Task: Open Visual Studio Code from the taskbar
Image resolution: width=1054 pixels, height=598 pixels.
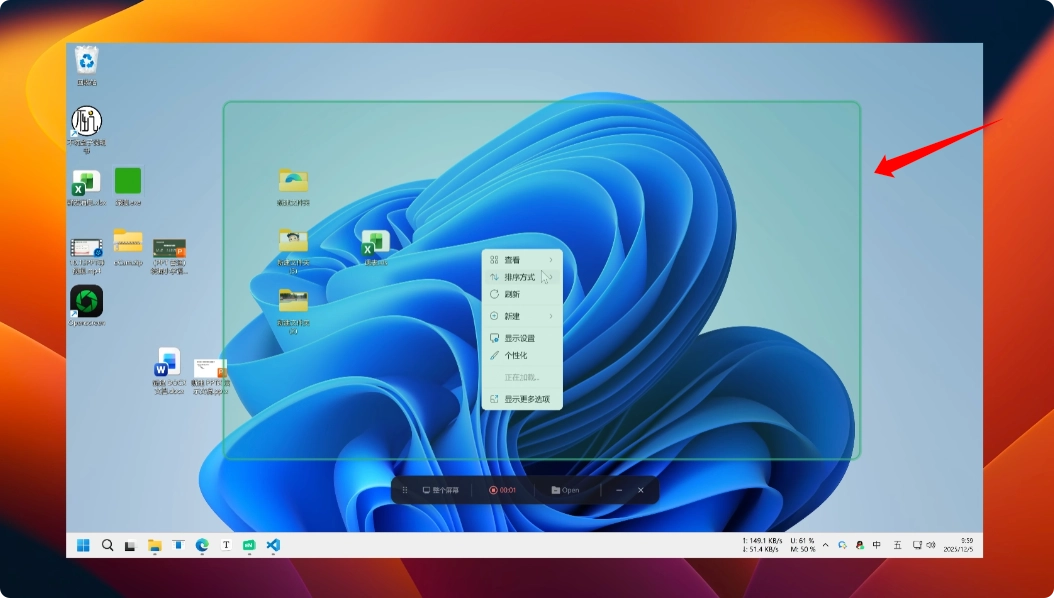Action: click(273, 545)
